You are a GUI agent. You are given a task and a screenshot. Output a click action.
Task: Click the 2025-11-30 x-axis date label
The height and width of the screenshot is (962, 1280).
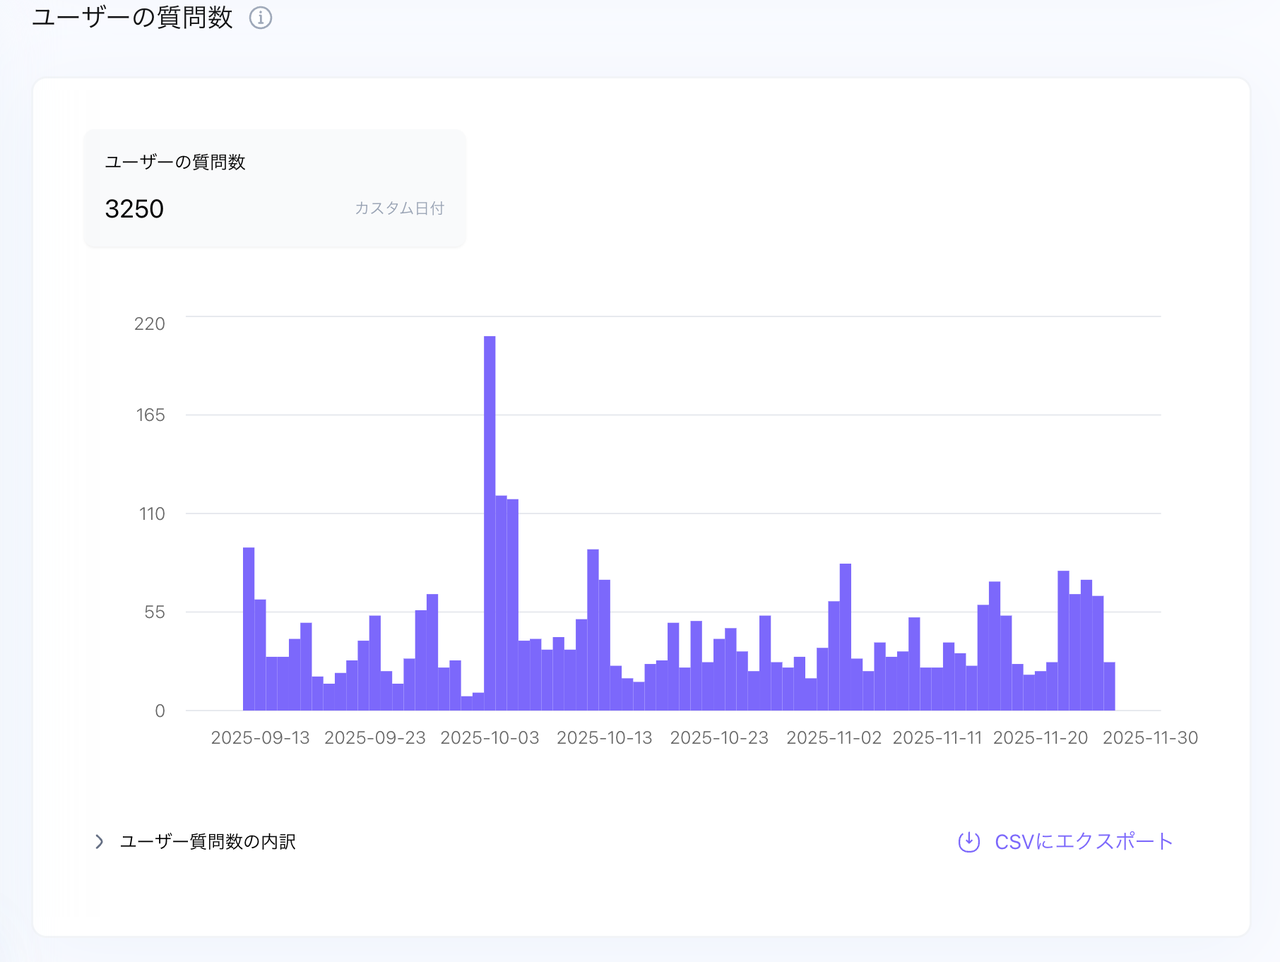[1150, 738]
